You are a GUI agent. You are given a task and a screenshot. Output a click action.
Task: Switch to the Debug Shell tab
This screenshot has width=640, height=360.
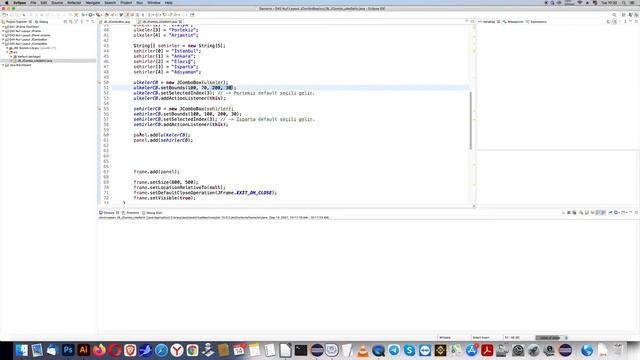pyautogui.click(x=152, y=213)
